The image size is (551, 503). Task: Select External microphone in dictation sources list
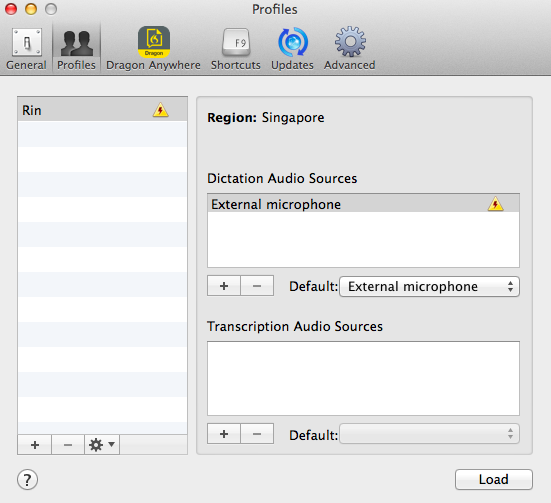pos(363,204)
